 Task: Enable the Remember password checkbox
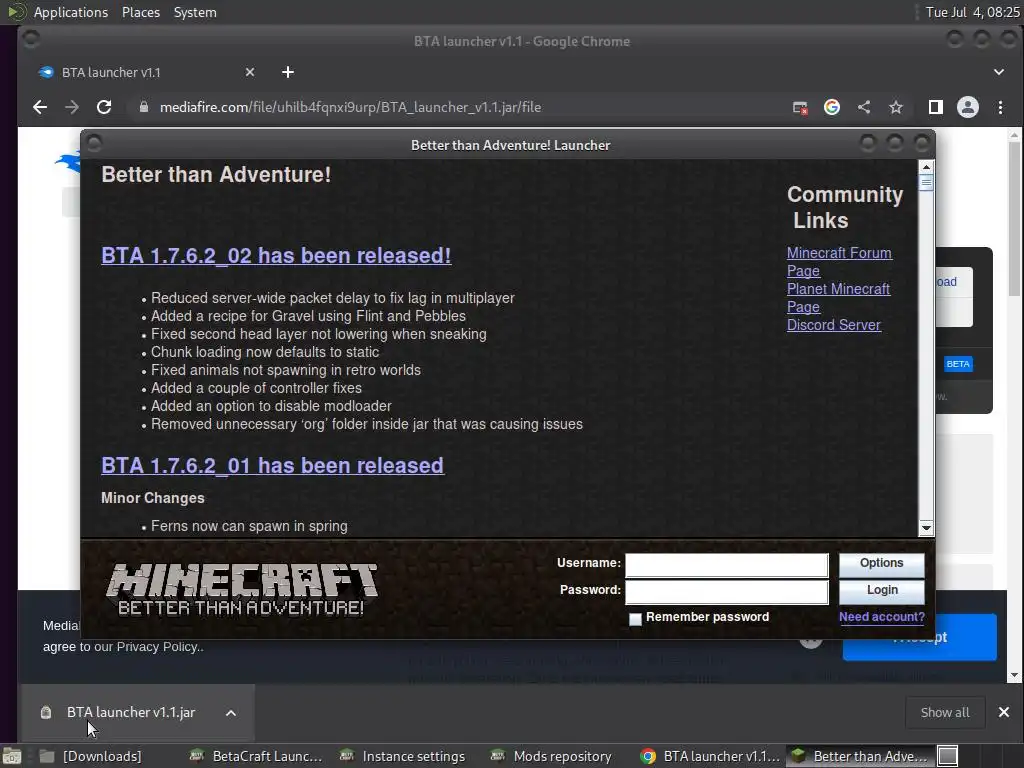635,619
